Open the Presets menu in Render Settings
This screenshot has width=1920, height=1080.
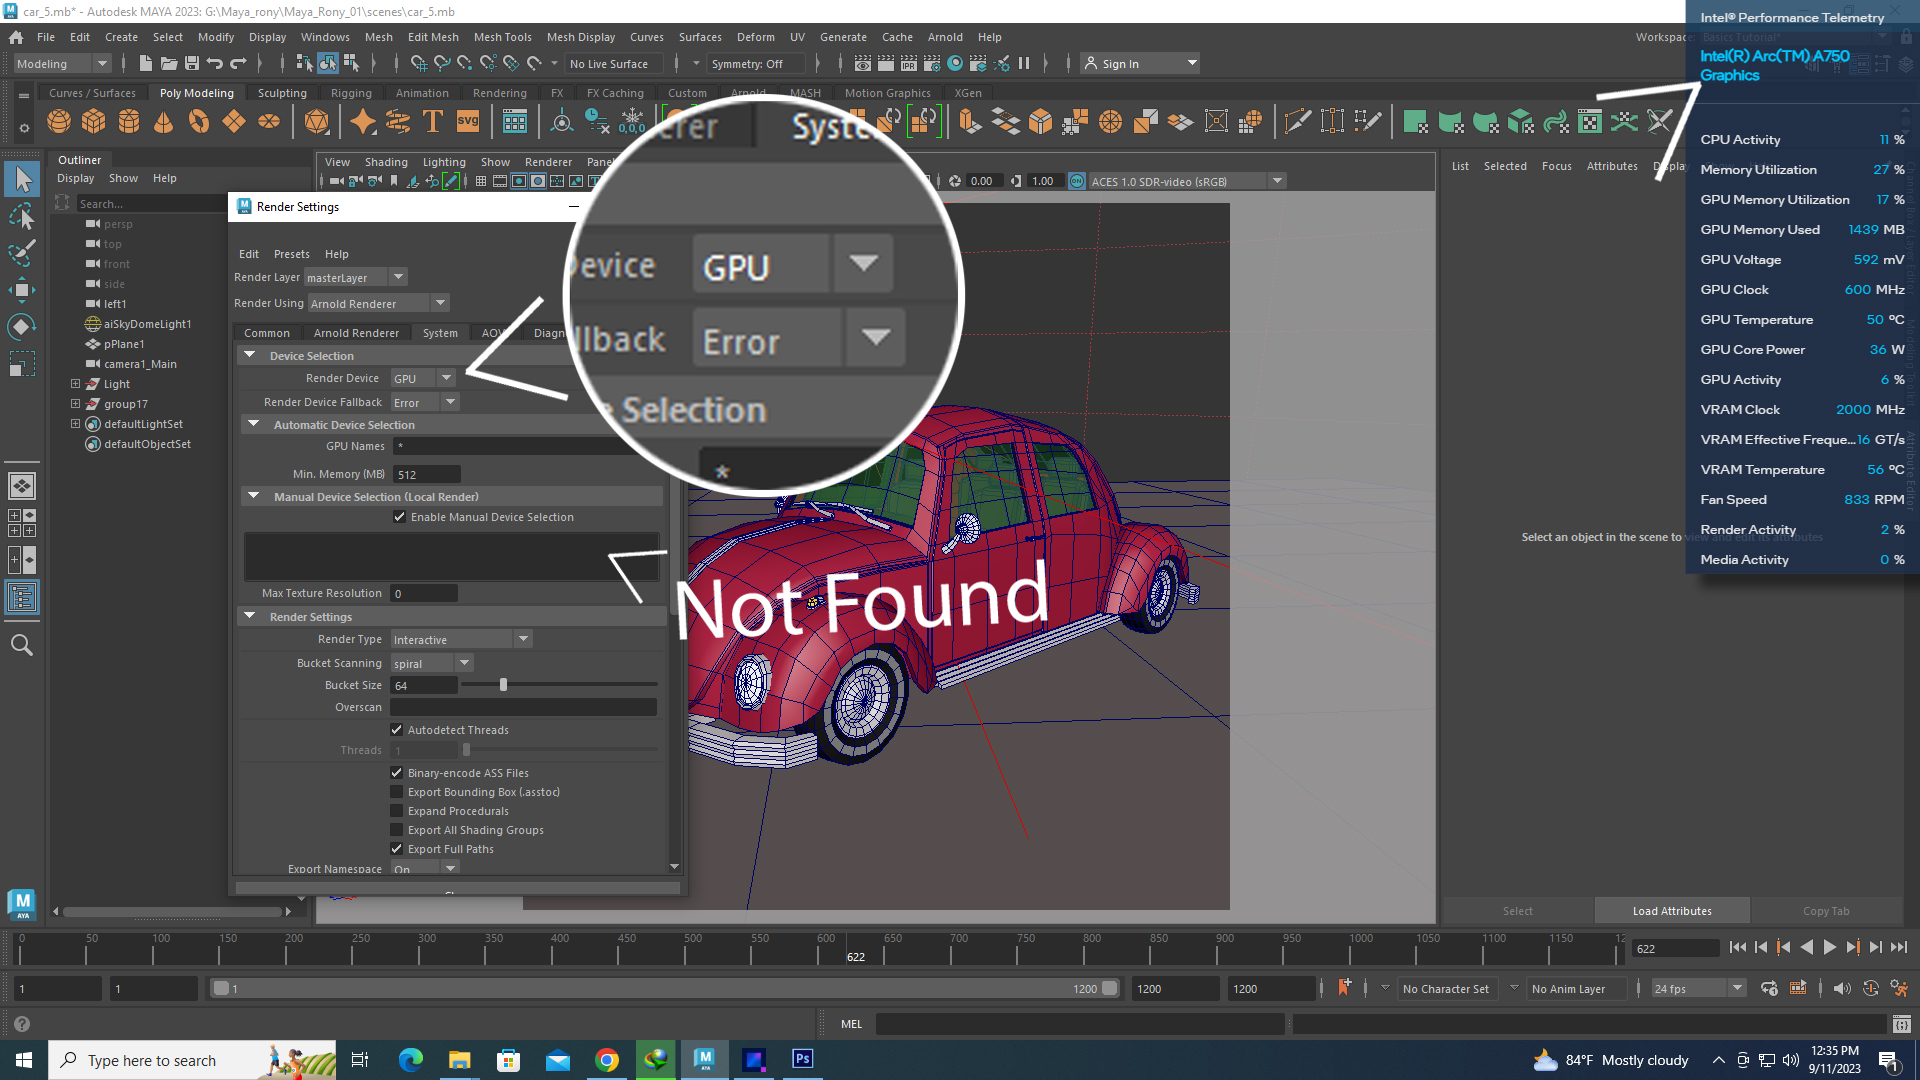[x=291, y=253]
